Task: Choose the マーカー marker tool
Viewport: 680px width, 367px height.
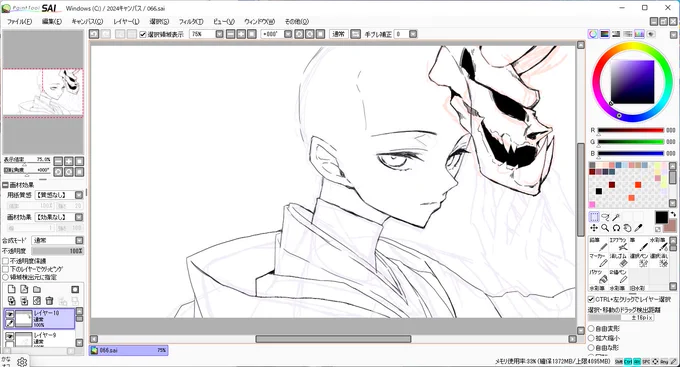Action: [598, 260]
